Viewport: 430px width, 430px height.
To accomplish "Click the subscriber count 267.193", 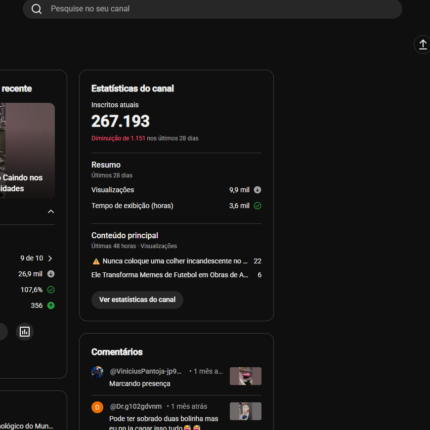I will [x=121, y=121].
